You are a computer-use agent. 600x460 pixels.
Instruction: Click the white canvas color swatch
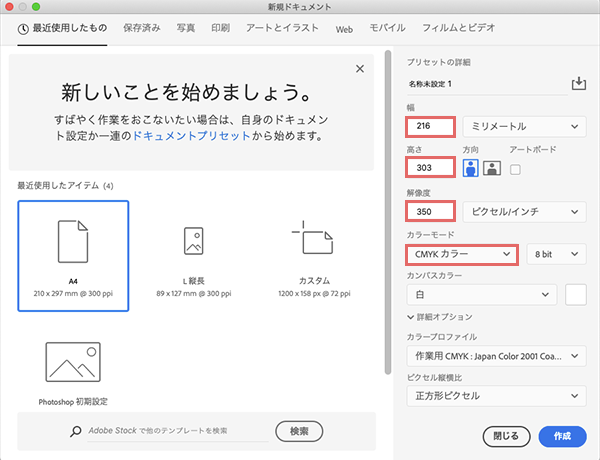click(x=576, y=295)
